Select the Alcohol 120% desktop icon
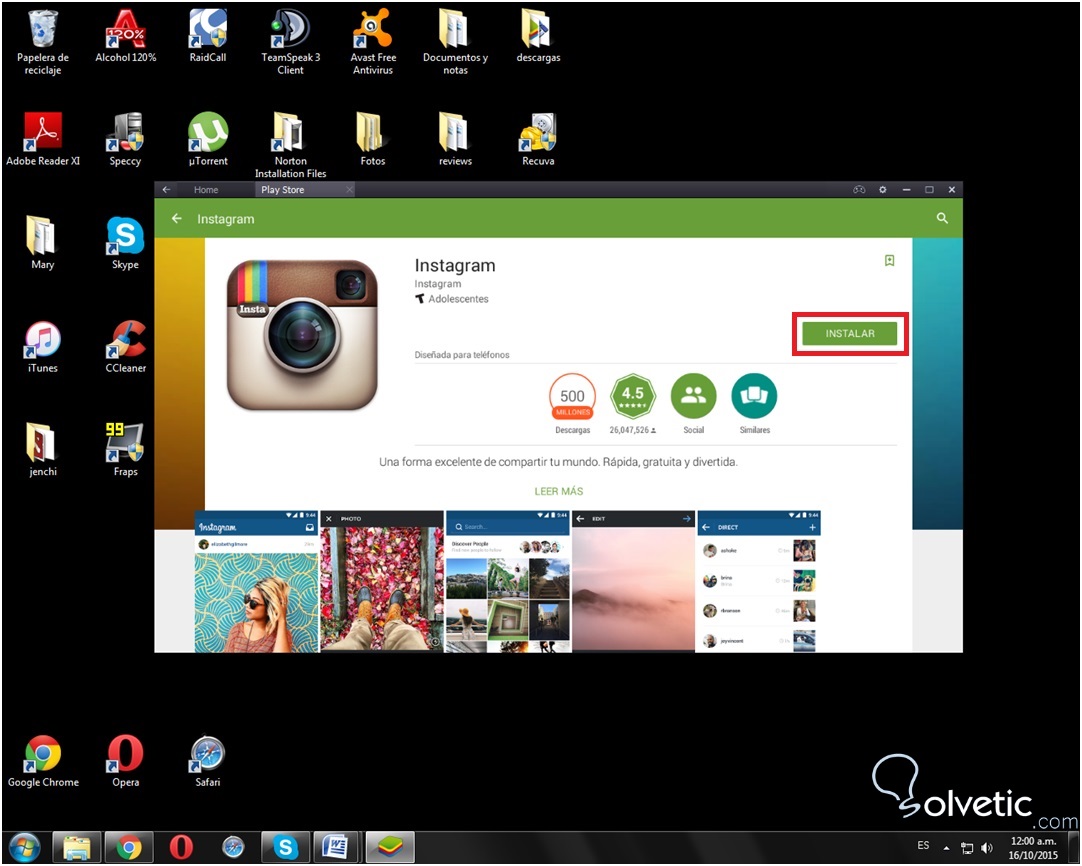This screenshot has width=1082, height=866. (x=126, y=37)
